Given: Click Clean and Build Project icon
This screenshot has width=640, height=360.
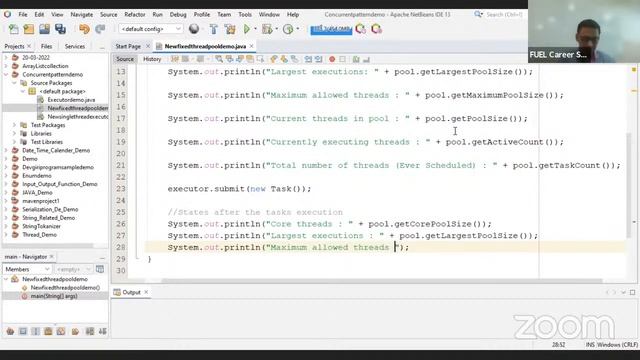Looking at the screenshot, I should pos(230,29).
